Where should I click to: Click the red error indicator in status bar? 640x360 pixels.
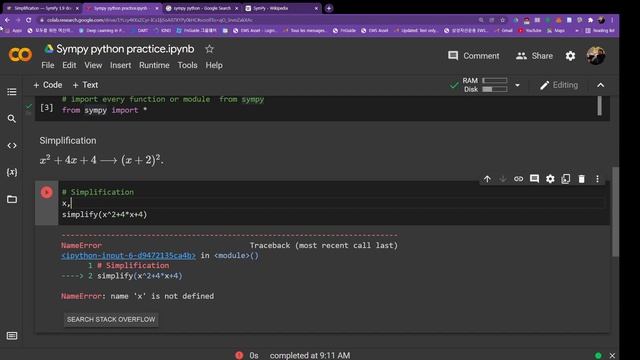tap(239, 356)
